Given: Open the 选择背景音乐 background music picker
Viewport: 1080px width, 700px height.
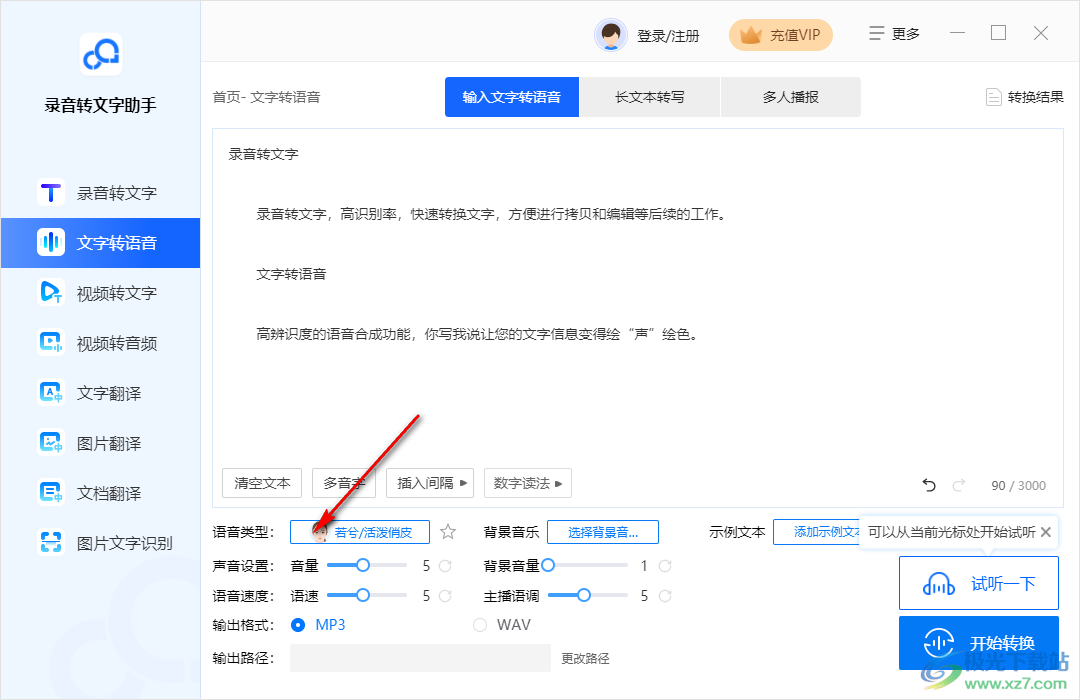Looking at the screenshot, I should pos(603,531).
